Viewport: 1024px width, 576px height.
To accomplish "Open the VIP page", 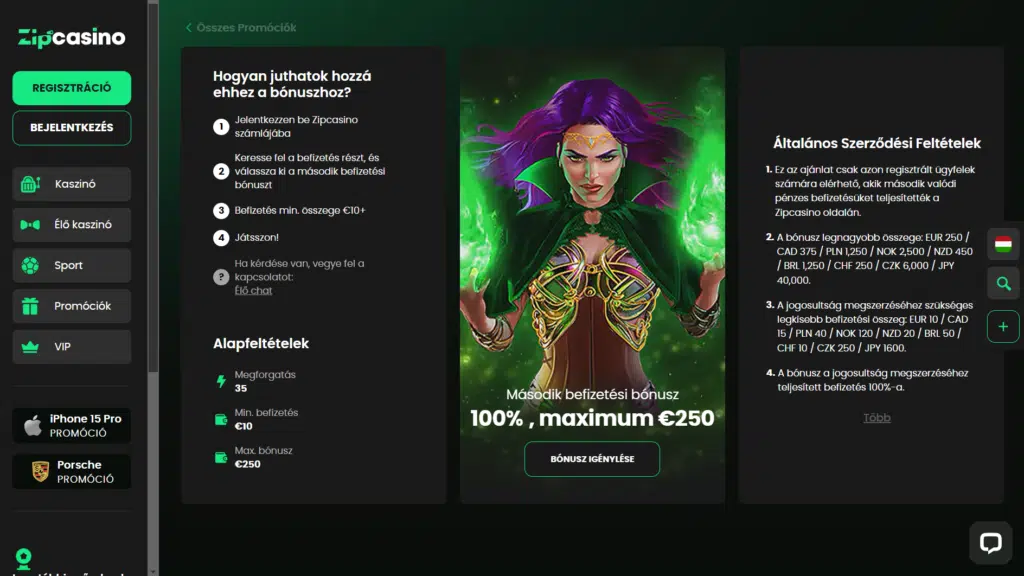I will [x=71, y=347].
